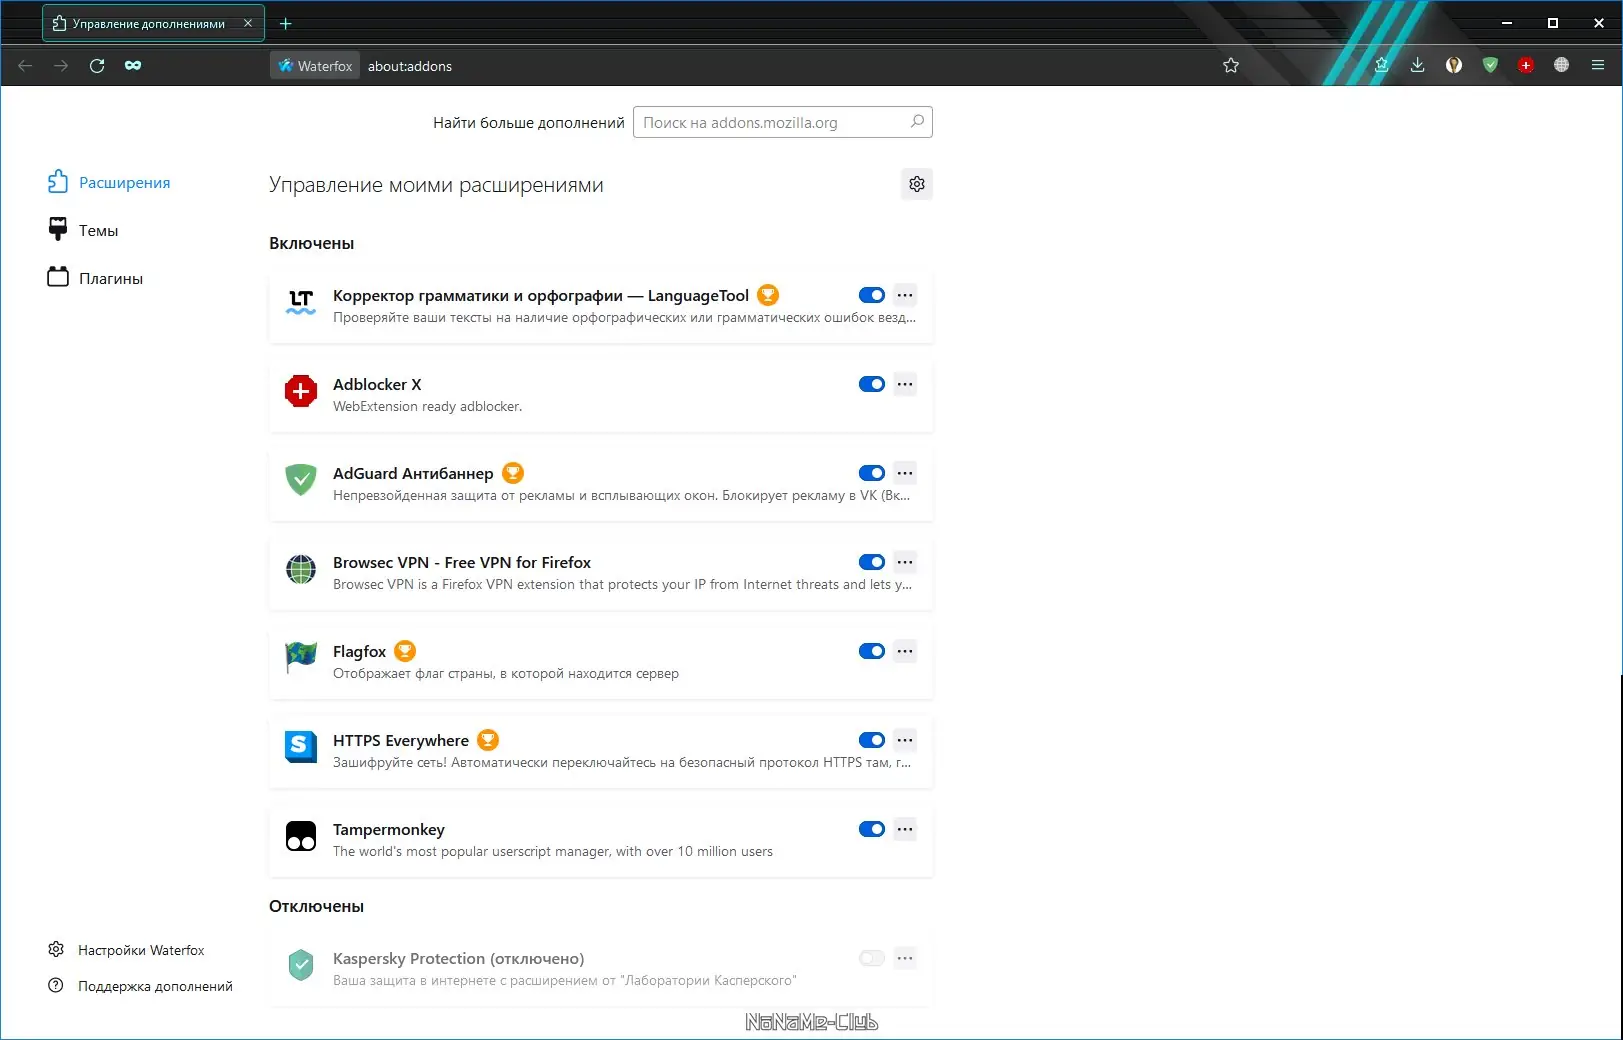Go back with the back arrow

26,66
